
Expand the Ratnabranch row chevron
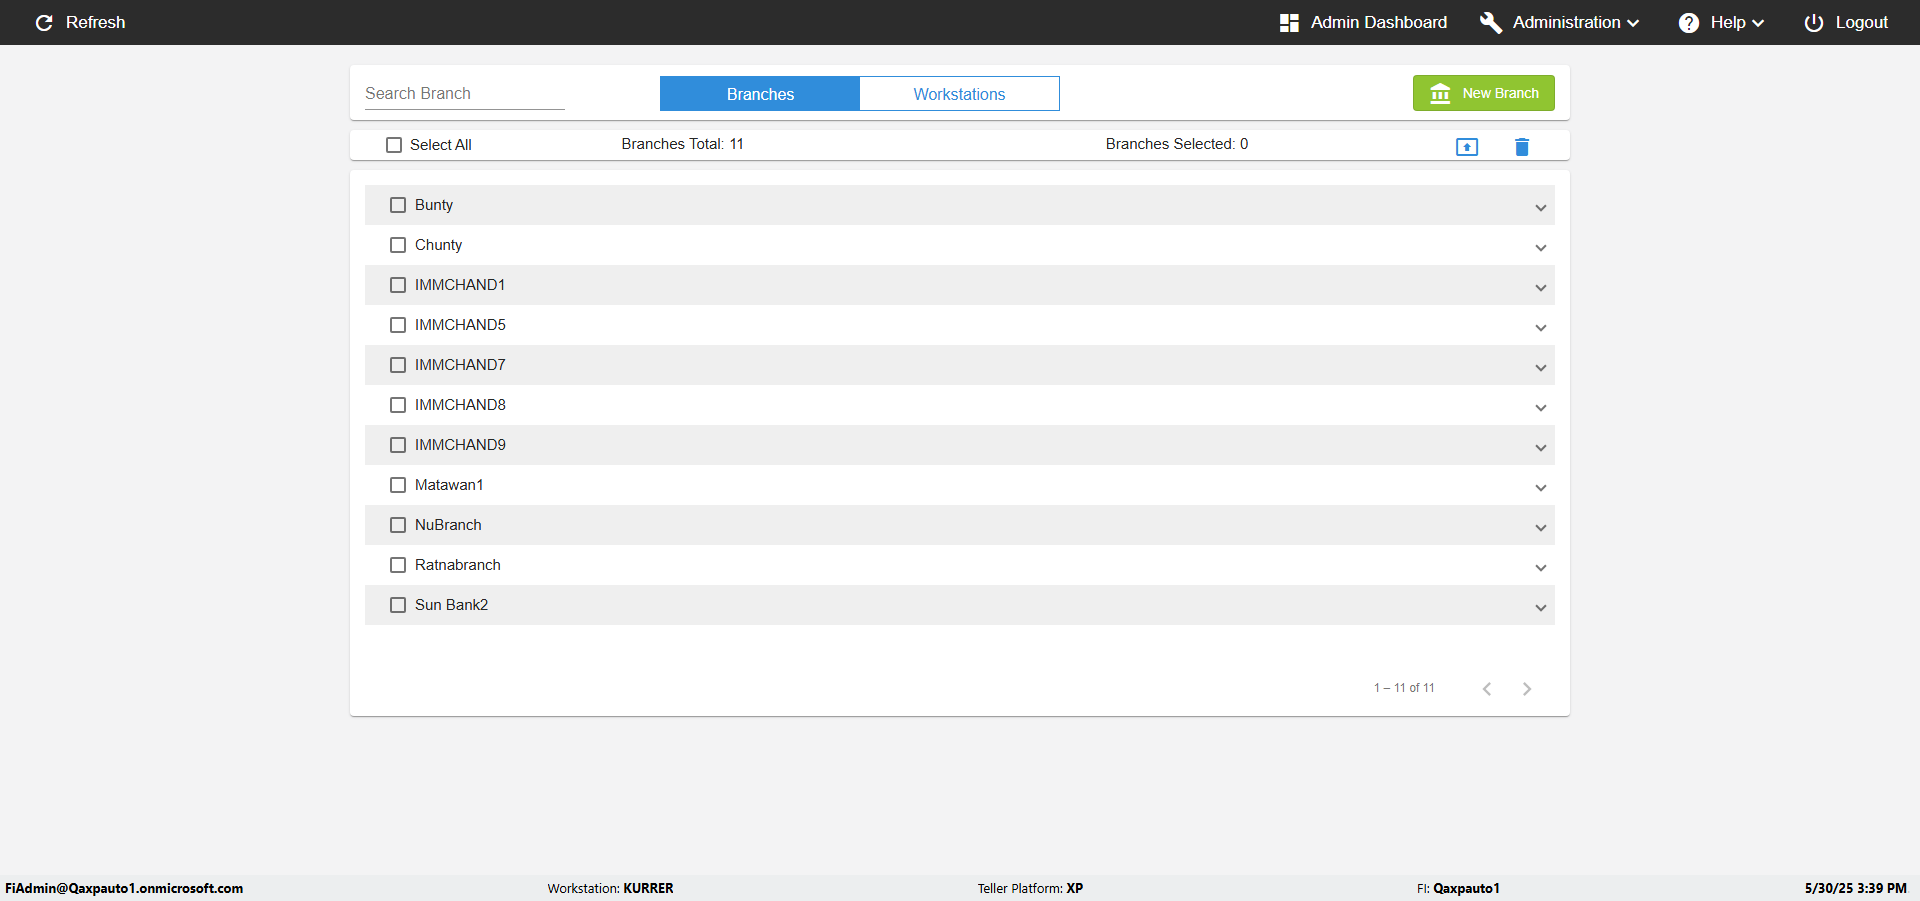[1541, 568]
